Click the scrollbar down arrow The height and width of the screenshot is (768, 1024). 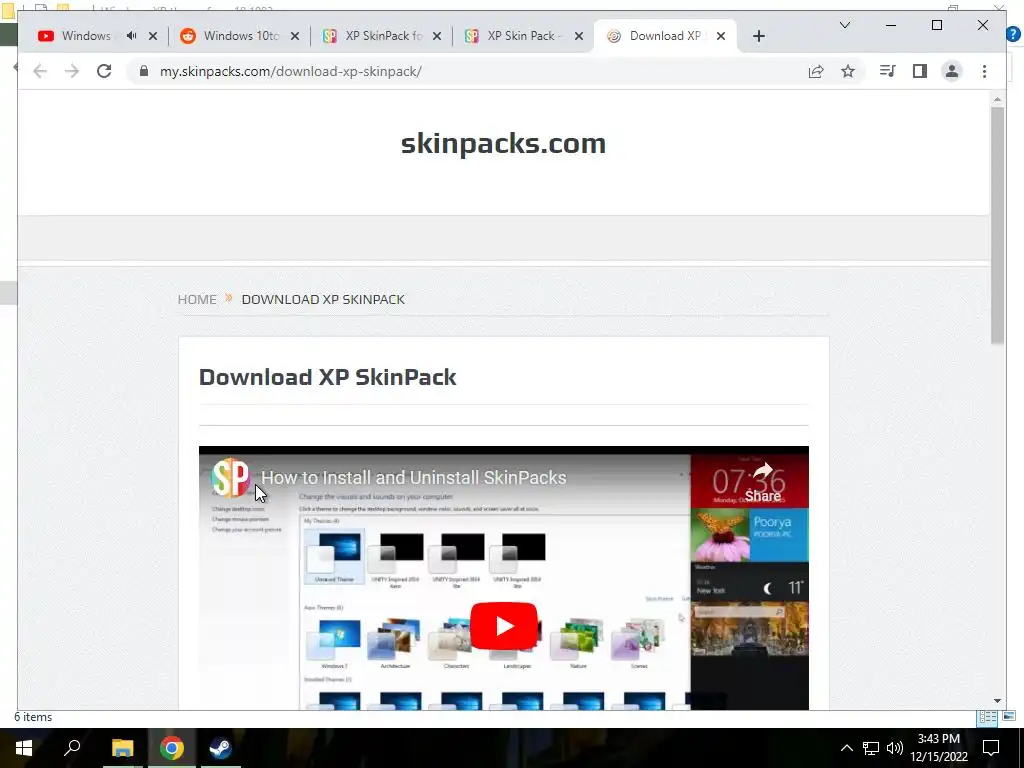[x=997, y=701]
